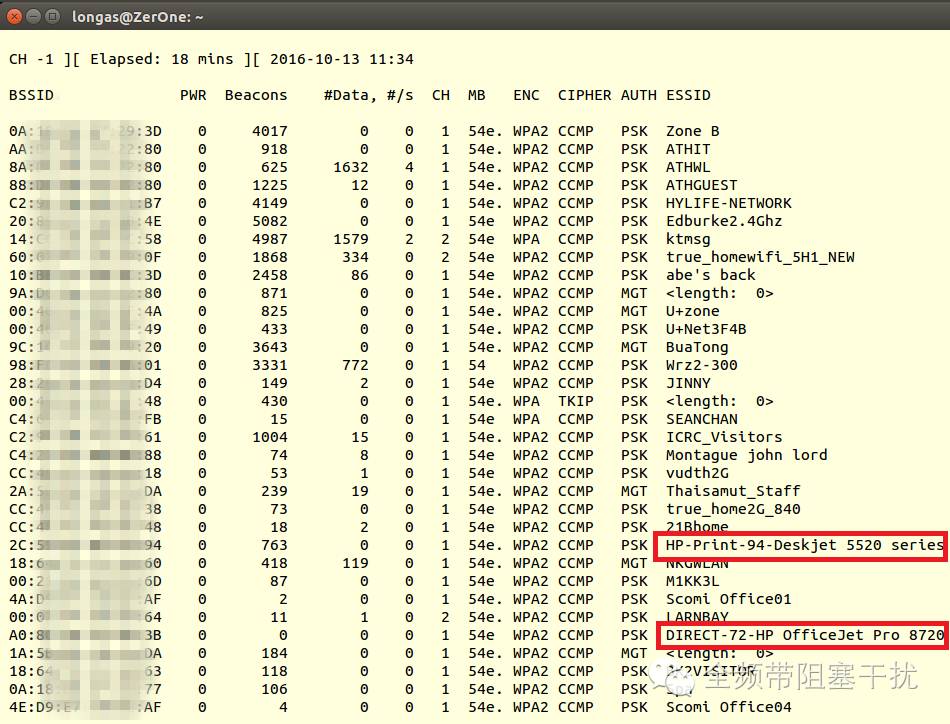Click beacons value 4149 in HYLIFE-NETWORK row
The image size is (950, 724).
270,203
